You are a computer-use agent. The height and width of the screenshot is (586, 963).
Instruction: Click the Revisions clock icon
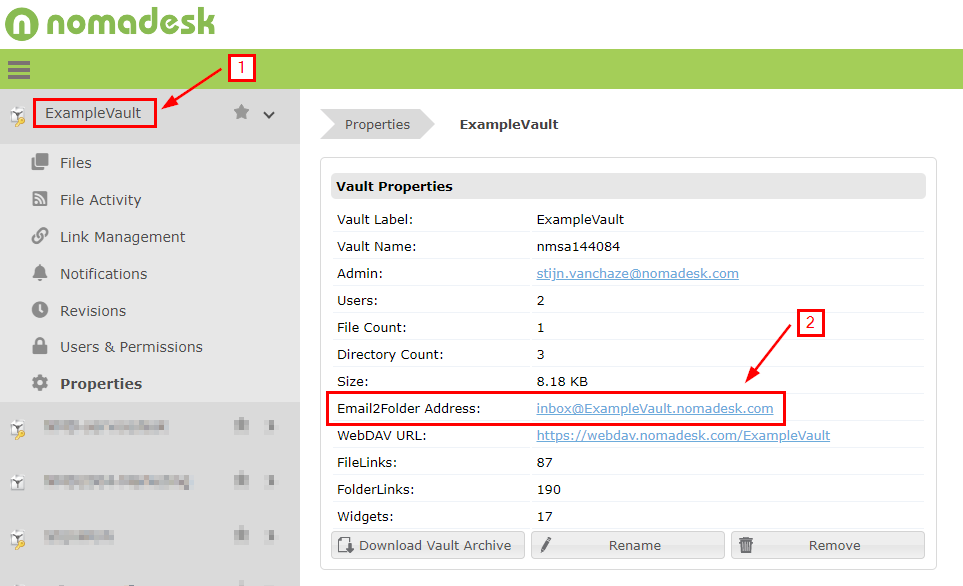click(40, 310)
